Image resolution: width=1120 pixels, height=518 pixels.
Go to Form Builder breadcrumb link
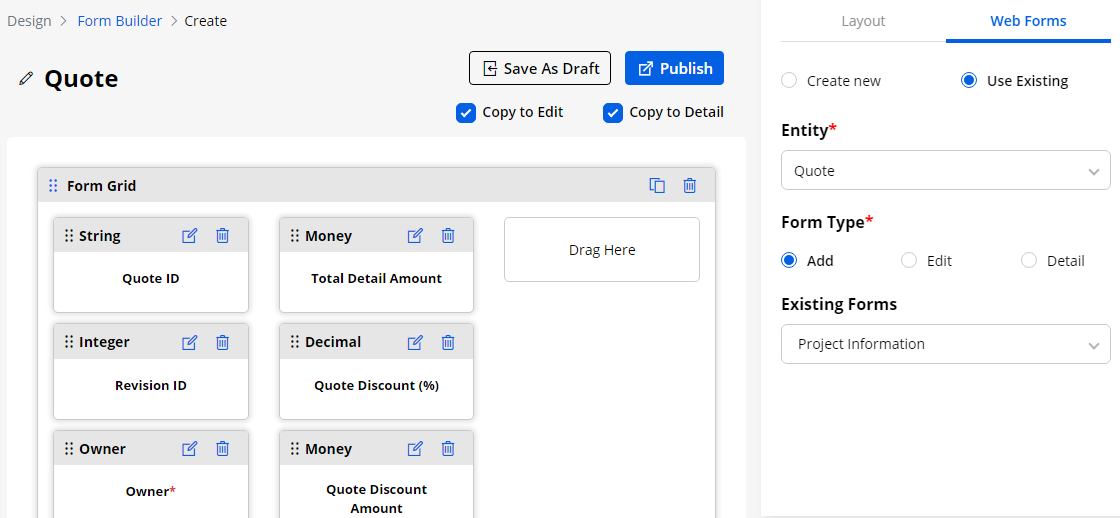[x=119, y=21]
